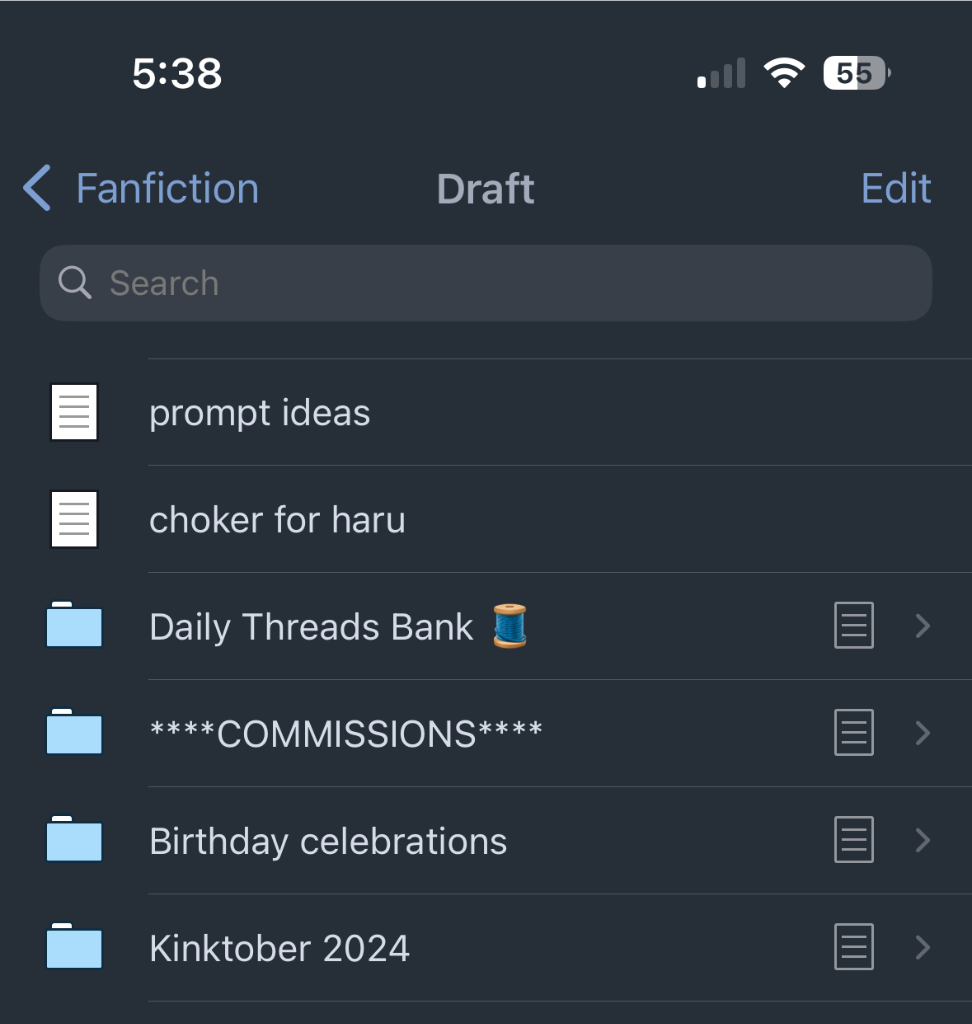
Task: Expand the Kinktober 2024 chevron
Action: (922, 947)
